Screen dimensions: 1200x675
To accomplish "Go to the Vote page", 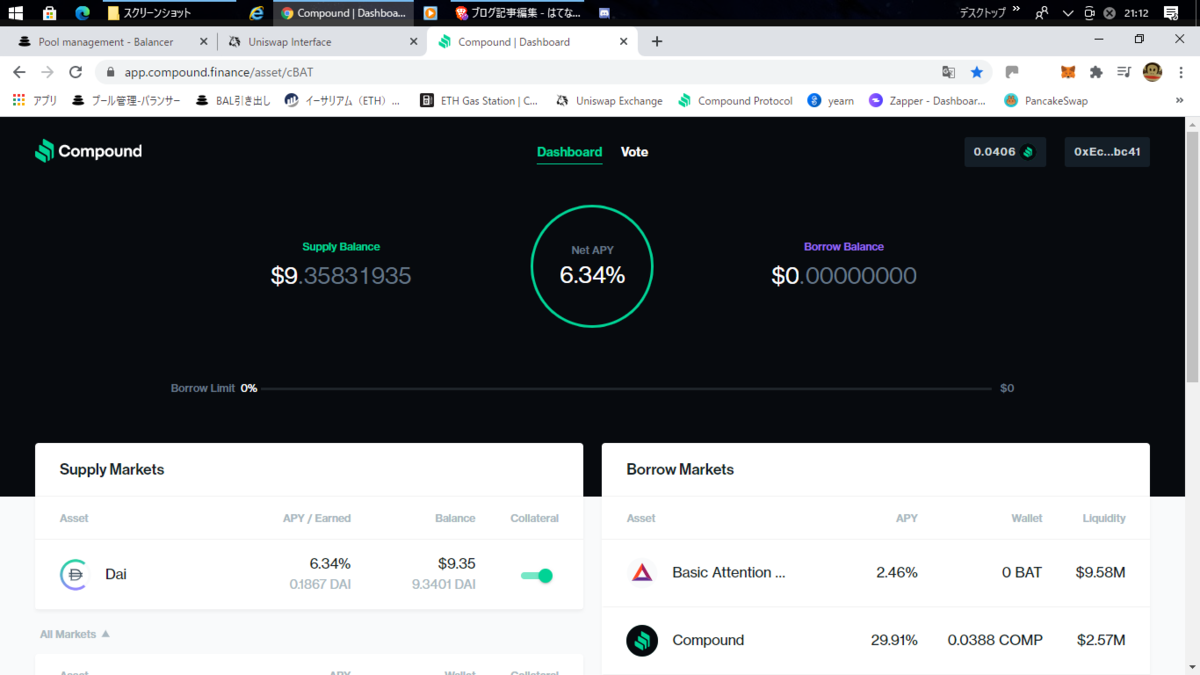I will (x=634, y=152).
